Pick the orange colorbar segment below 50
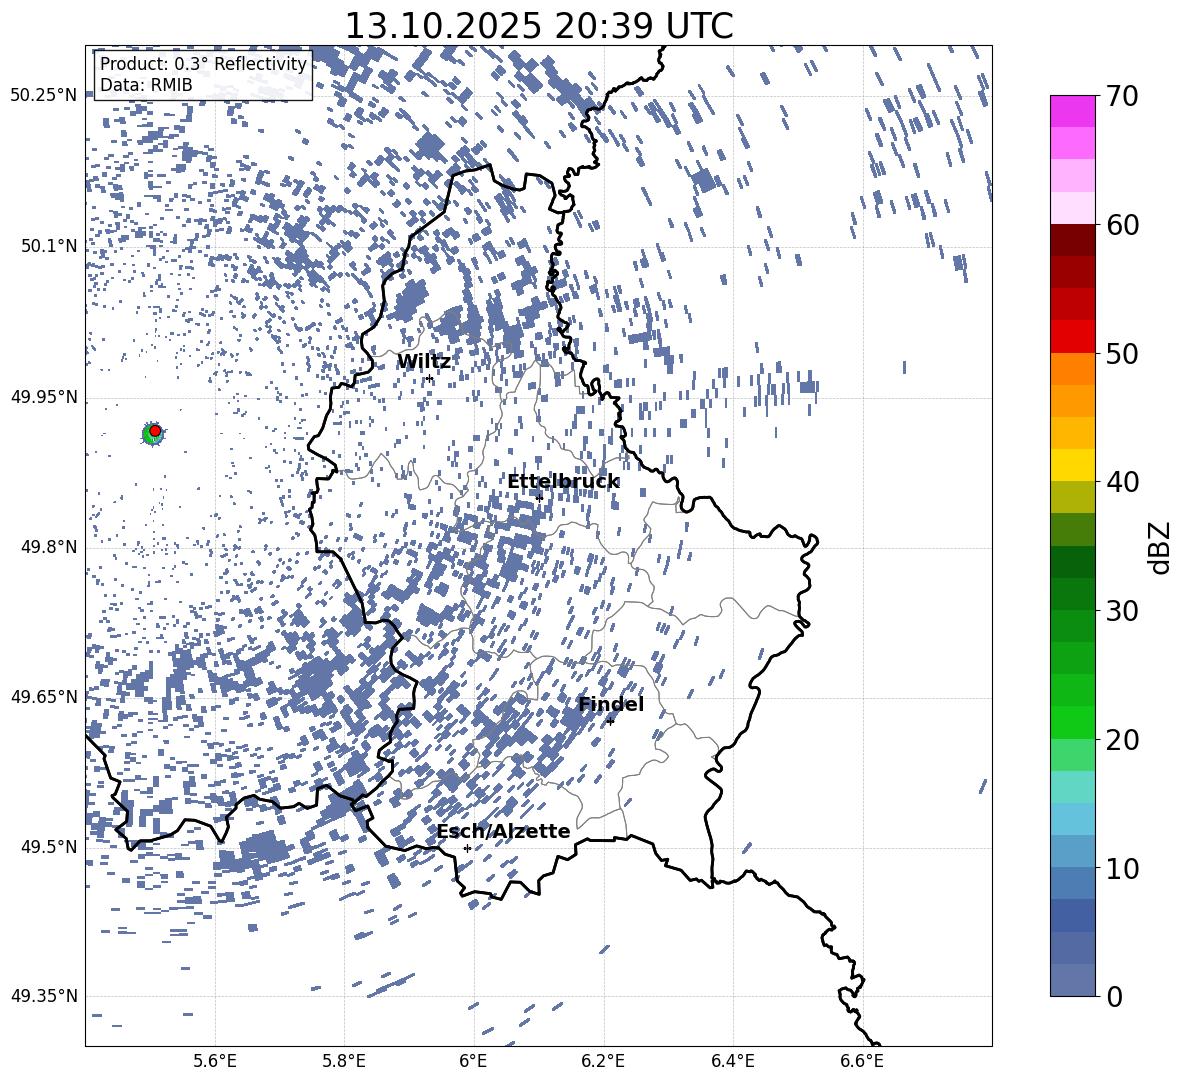The width and height of the screenshot is (1184, 1081). coord(1072,369)
